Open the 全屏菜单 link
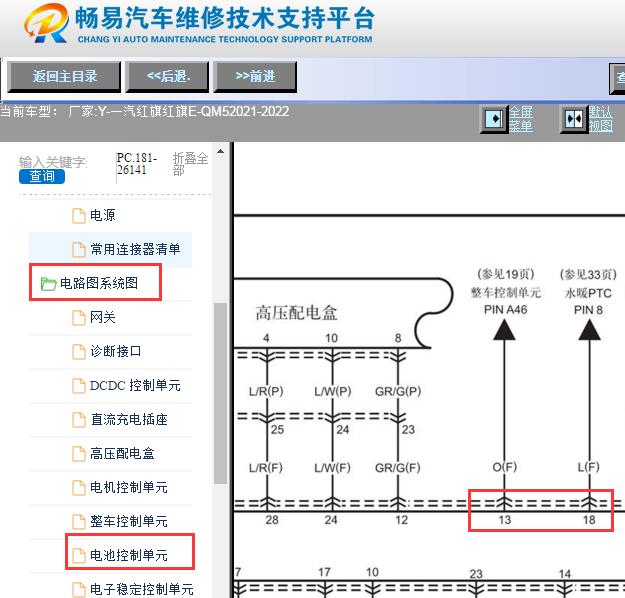The width and height of the screenshot is (625, 598). 521,119
